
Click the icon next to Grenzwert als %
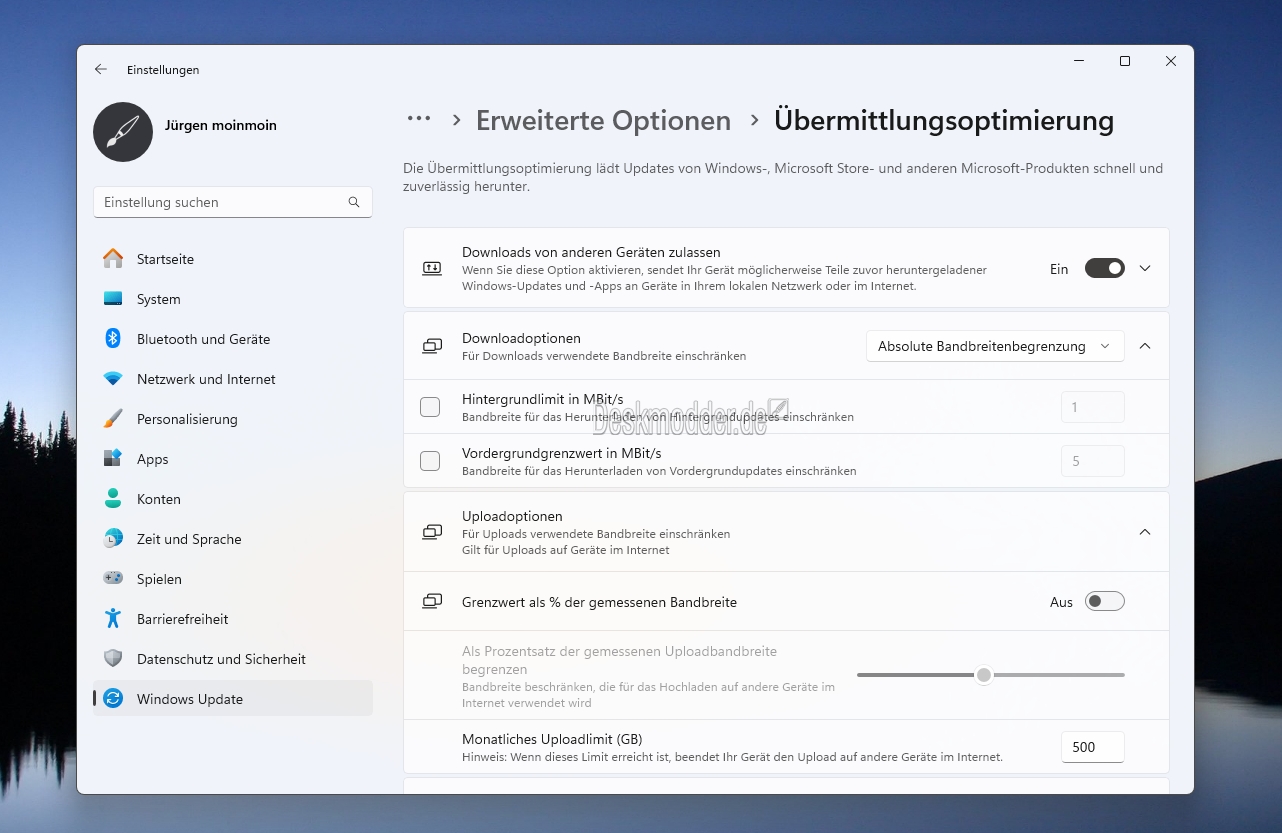[432, 602]
